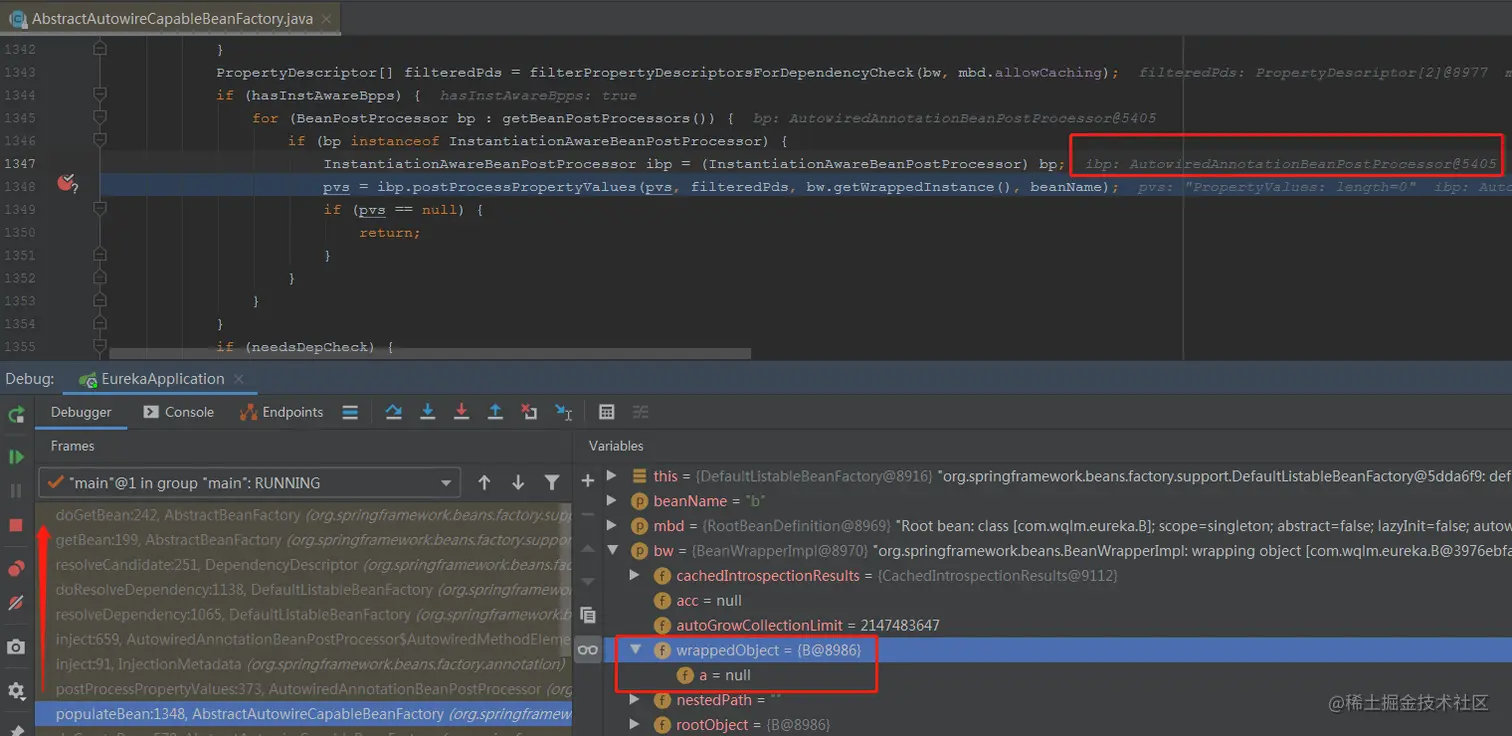Click the Drop Frame icon

(529, 412)
